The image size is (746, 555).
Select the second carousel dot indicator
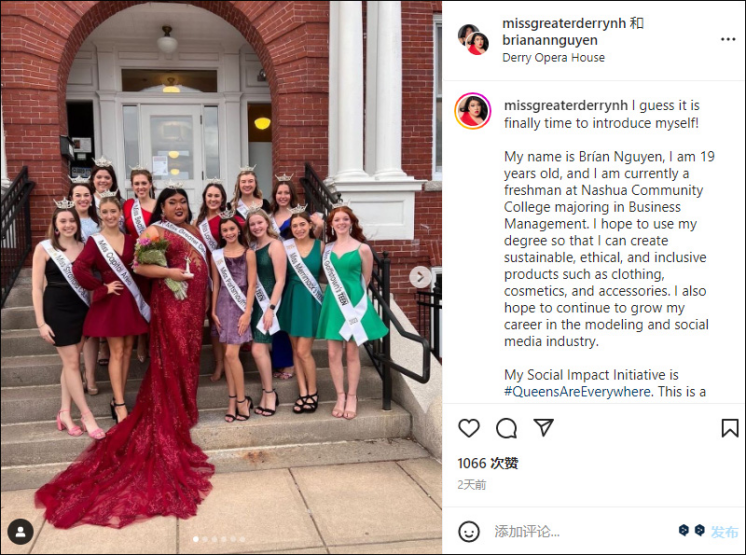[205, 539]
